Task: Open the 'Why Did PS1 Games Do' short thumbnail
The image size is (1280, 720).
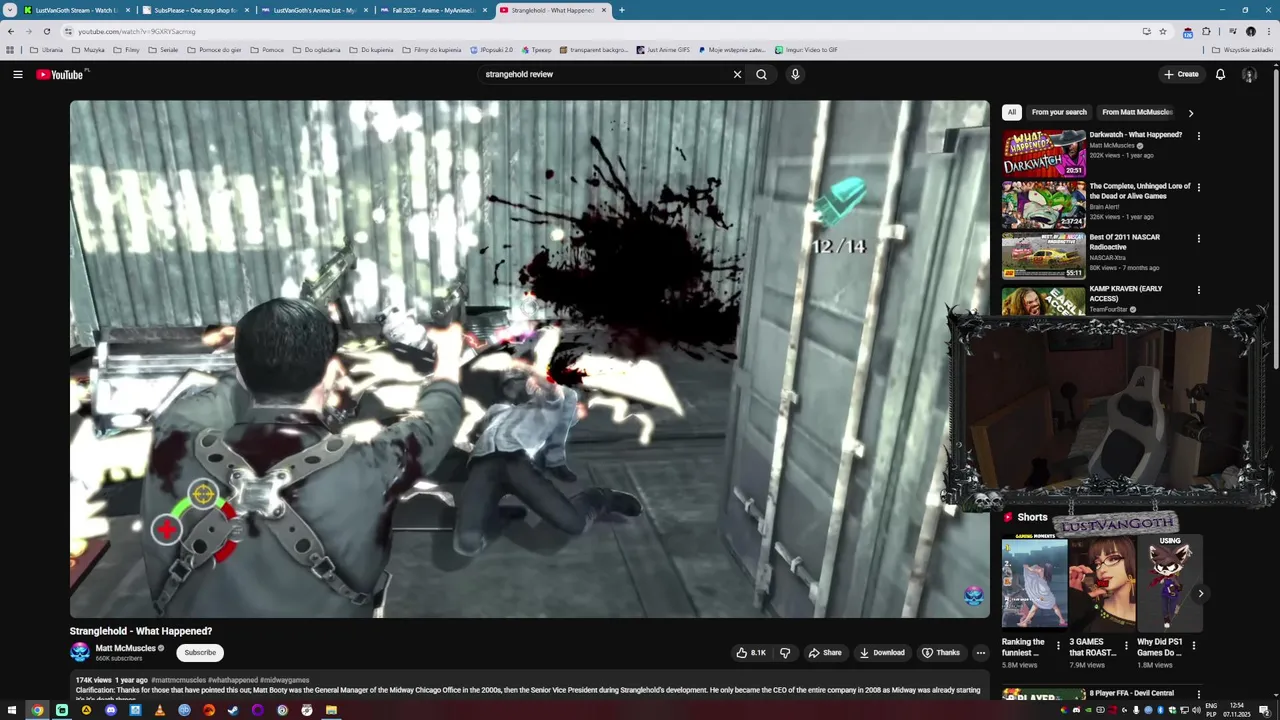Action: coord(1170,584)
